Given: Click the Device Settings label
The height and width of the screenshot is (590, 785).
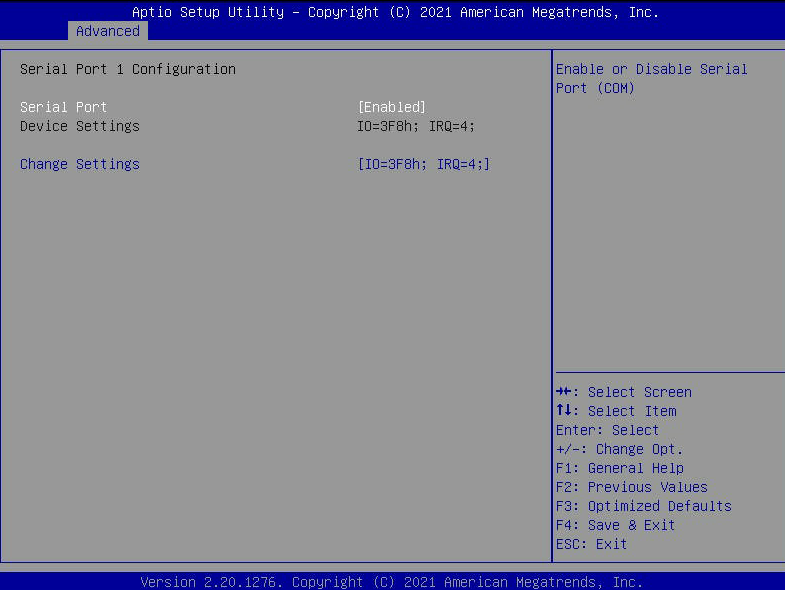Looking at the screenshot, I should point(80,126).
